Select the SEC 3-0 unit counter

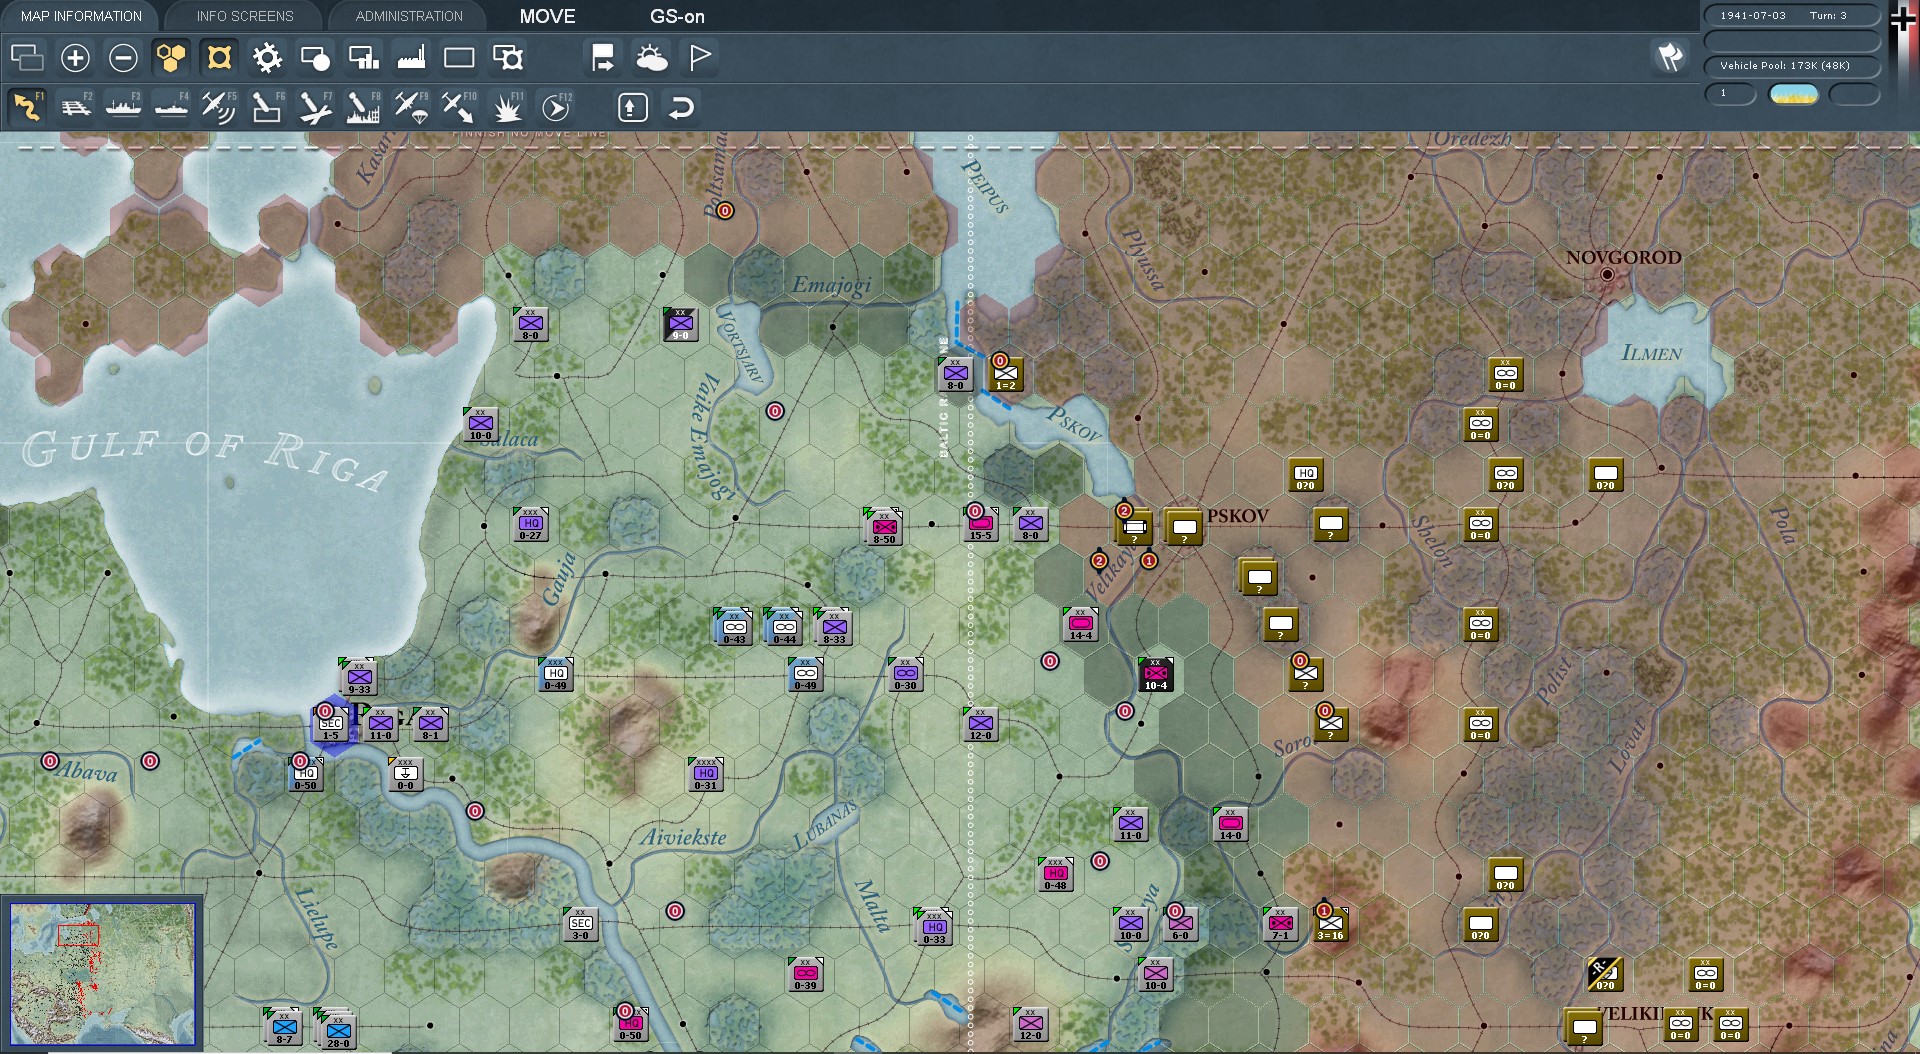point(581,924)
